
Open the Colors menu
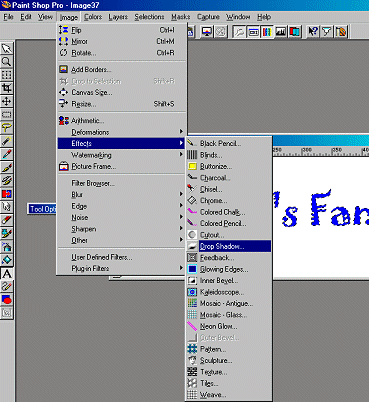(x=93, y=17)
